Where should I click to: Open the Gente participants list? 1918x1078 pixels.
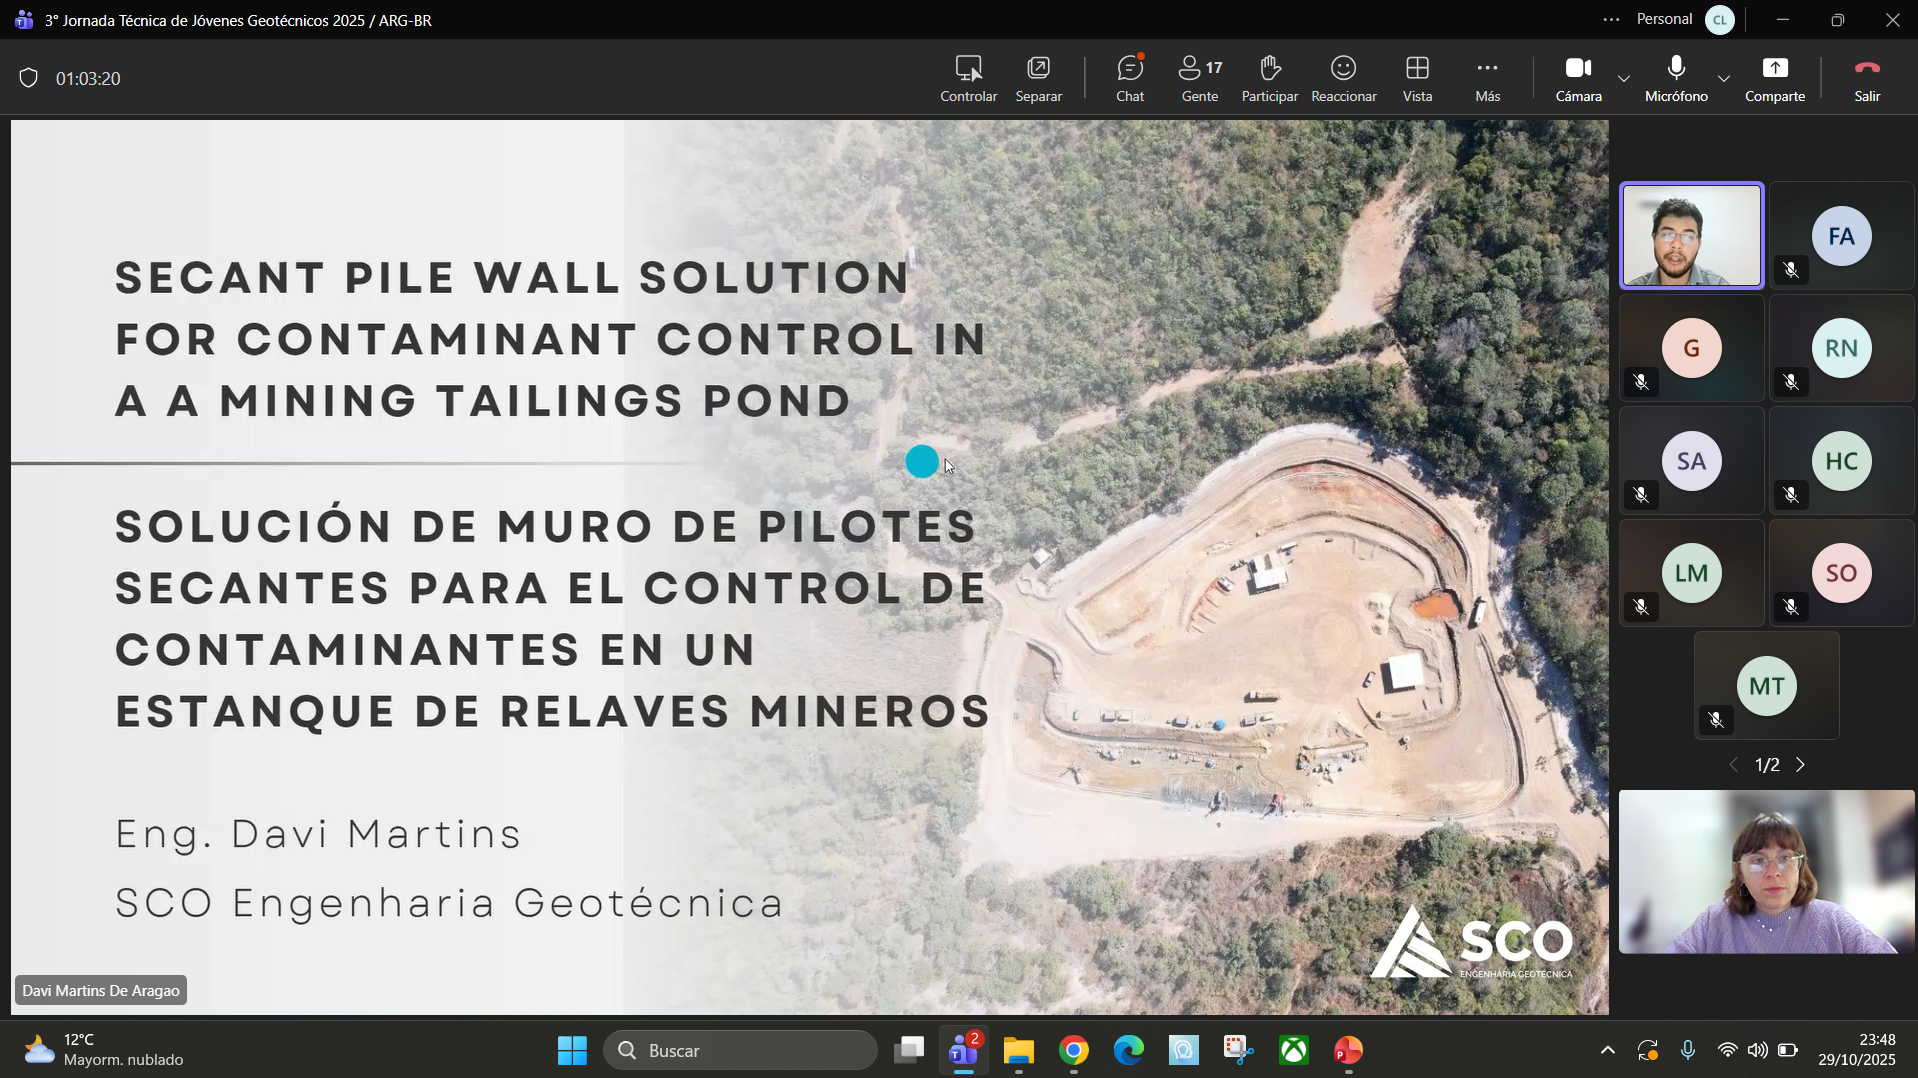click(x=1199, y=78)
